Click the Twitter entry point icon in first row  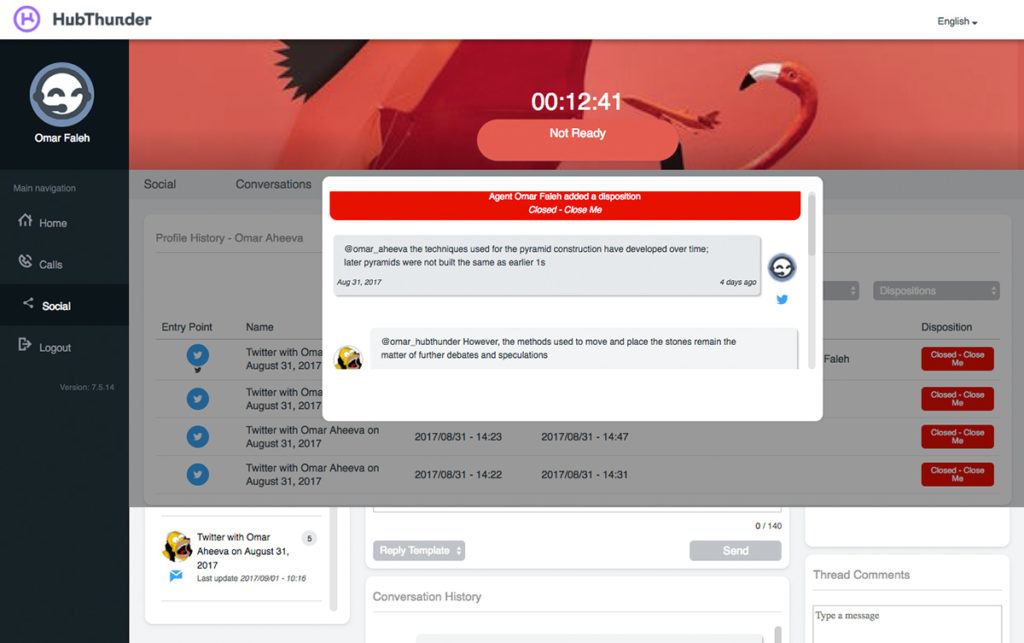(198, 354)
